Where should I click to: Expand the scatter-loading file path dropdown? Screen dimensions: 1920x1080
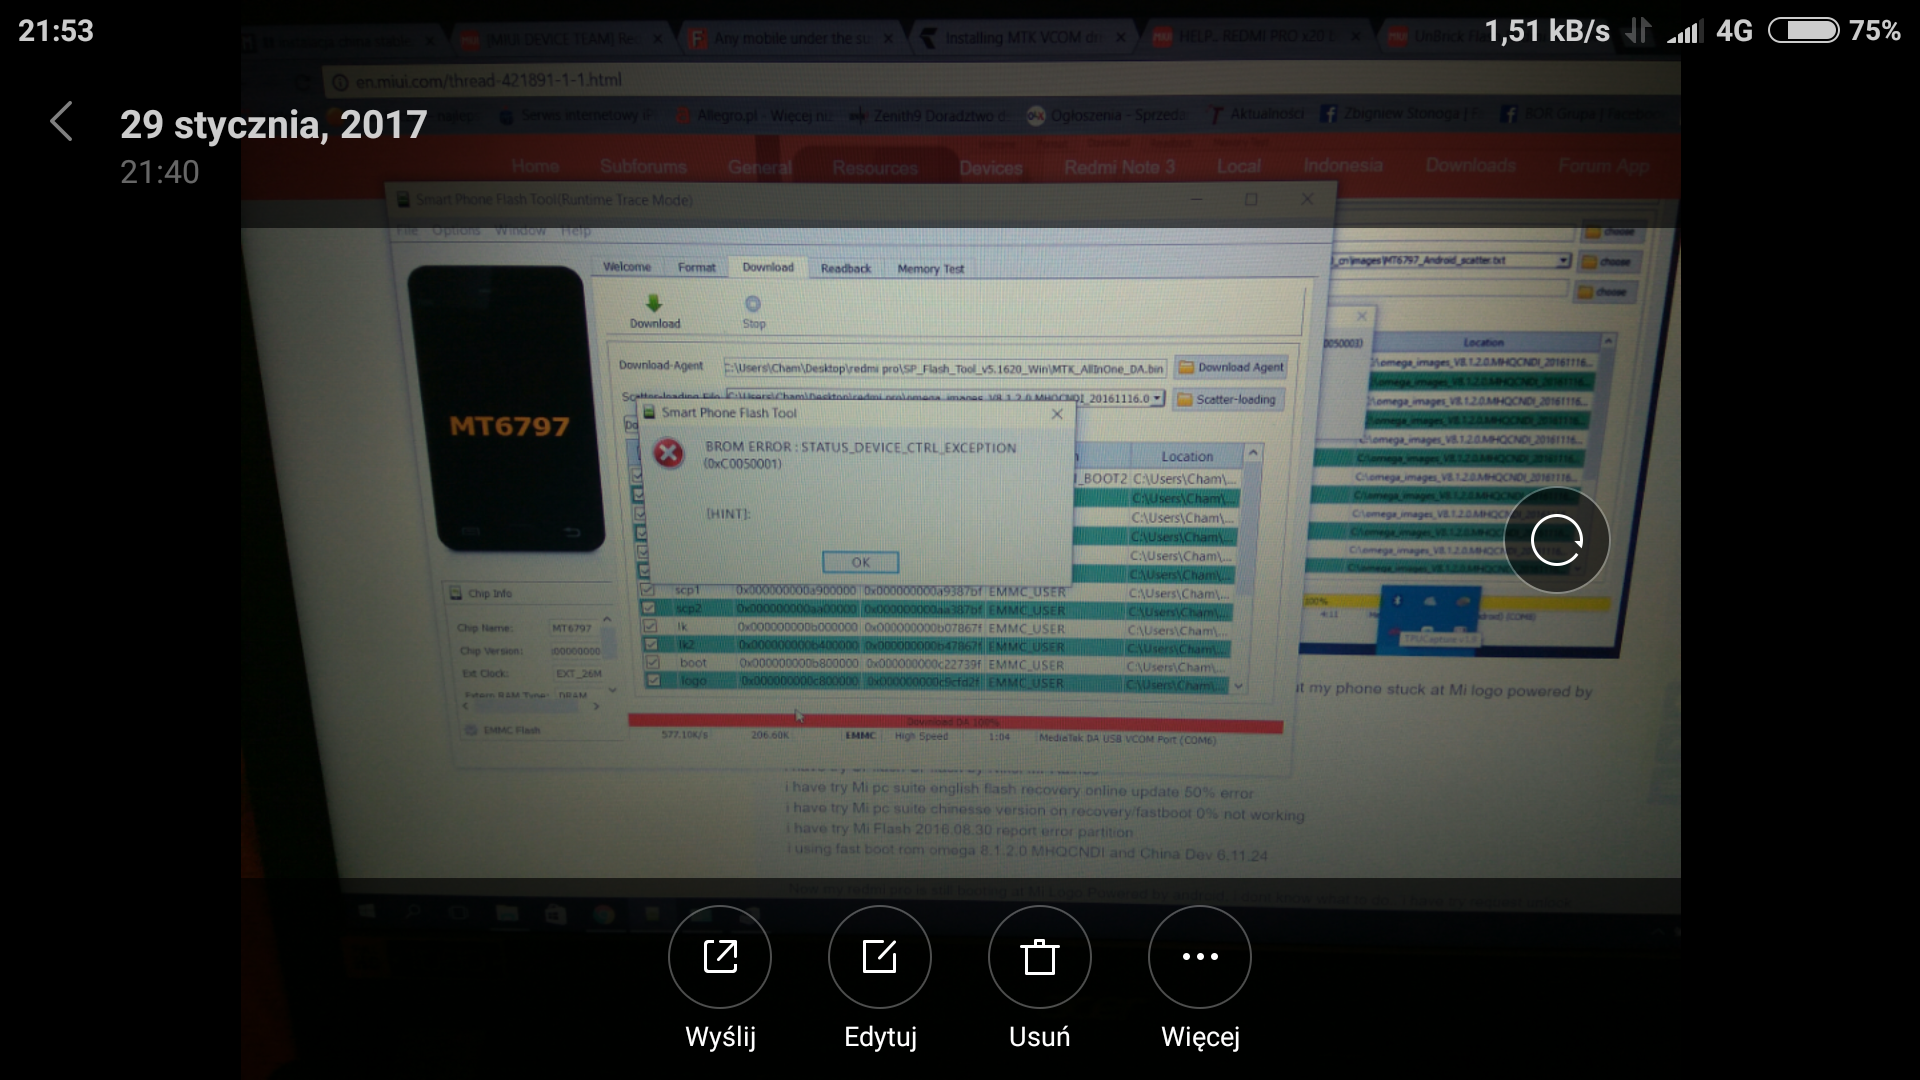click(x=1158, y=398)
